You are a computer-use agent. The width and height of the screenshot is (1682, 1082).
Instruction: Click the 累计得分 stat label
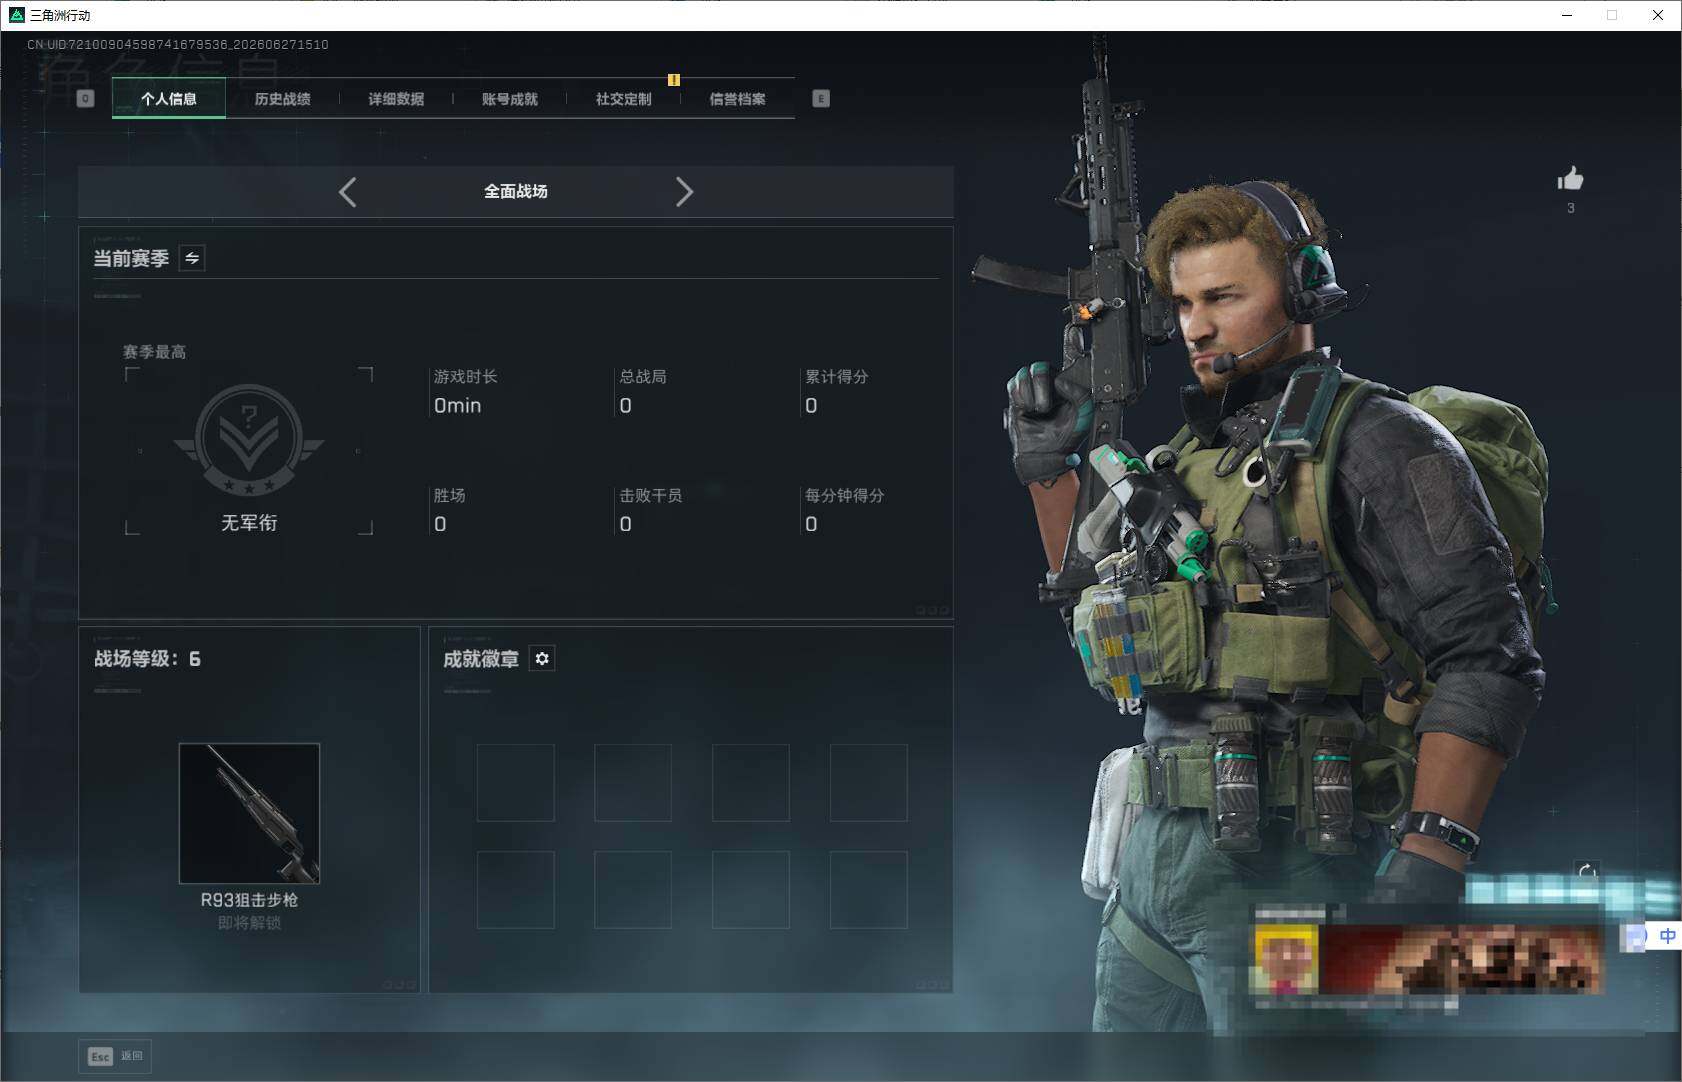[837, 376]
